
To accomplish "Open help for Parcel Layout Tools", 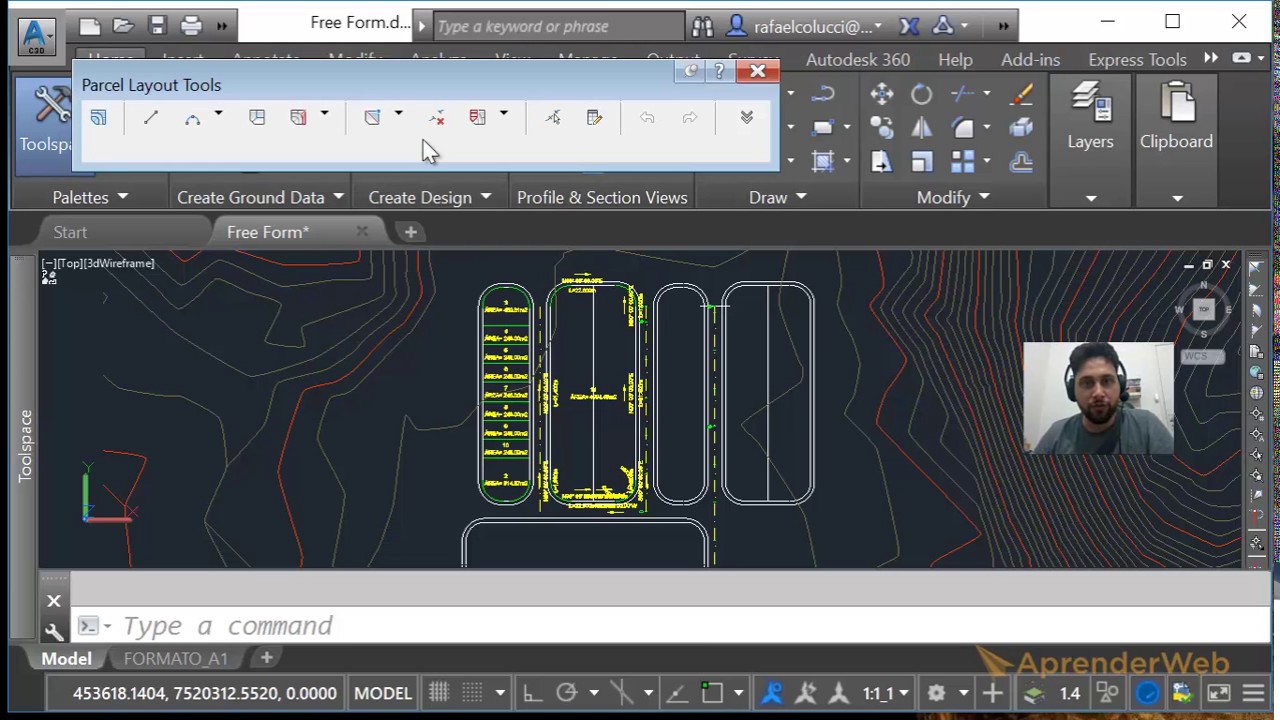I will click(x=719, y=71).
